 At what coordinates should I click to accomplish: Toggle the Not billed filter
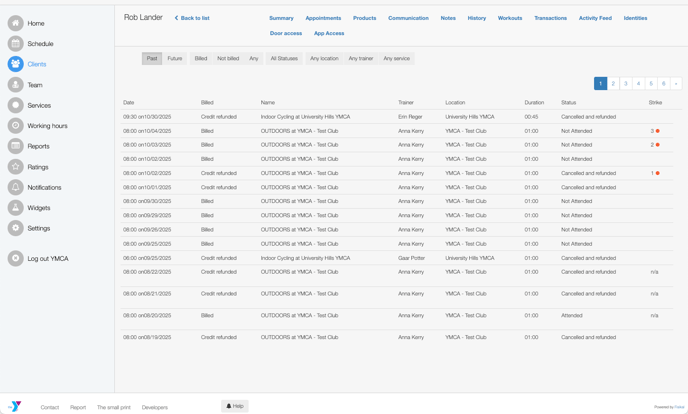pyautogui.click(x=228, y=59)
